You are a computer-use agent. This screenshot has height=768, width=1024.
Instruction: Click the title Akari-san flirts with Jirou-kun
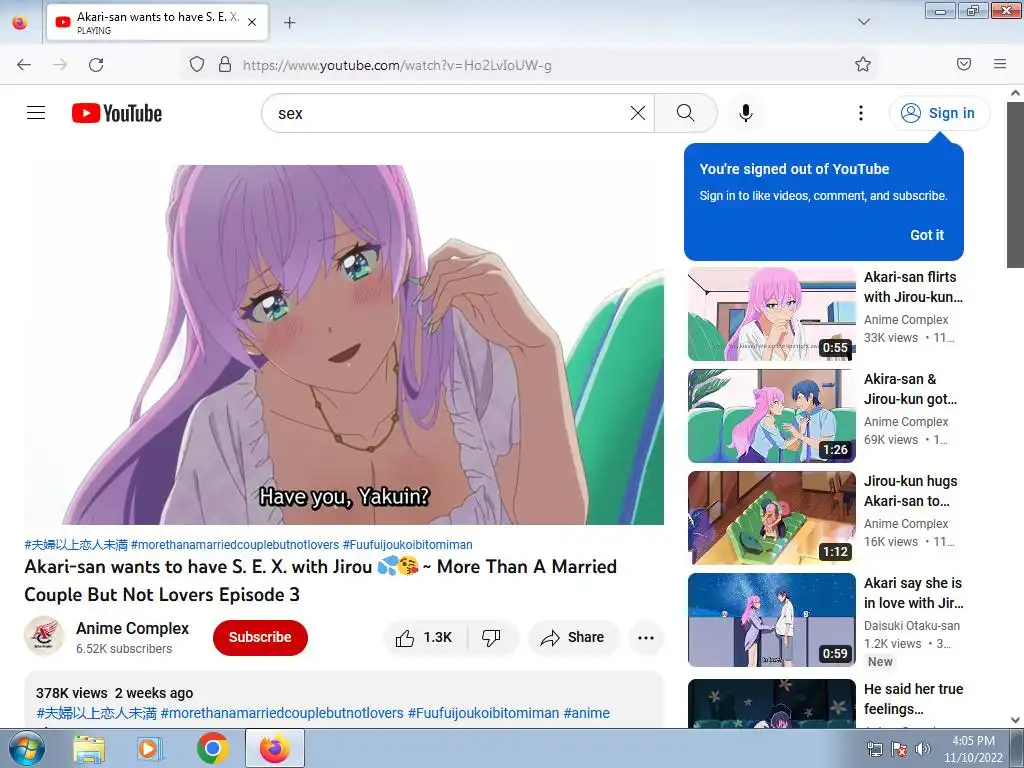coord(913,287)
